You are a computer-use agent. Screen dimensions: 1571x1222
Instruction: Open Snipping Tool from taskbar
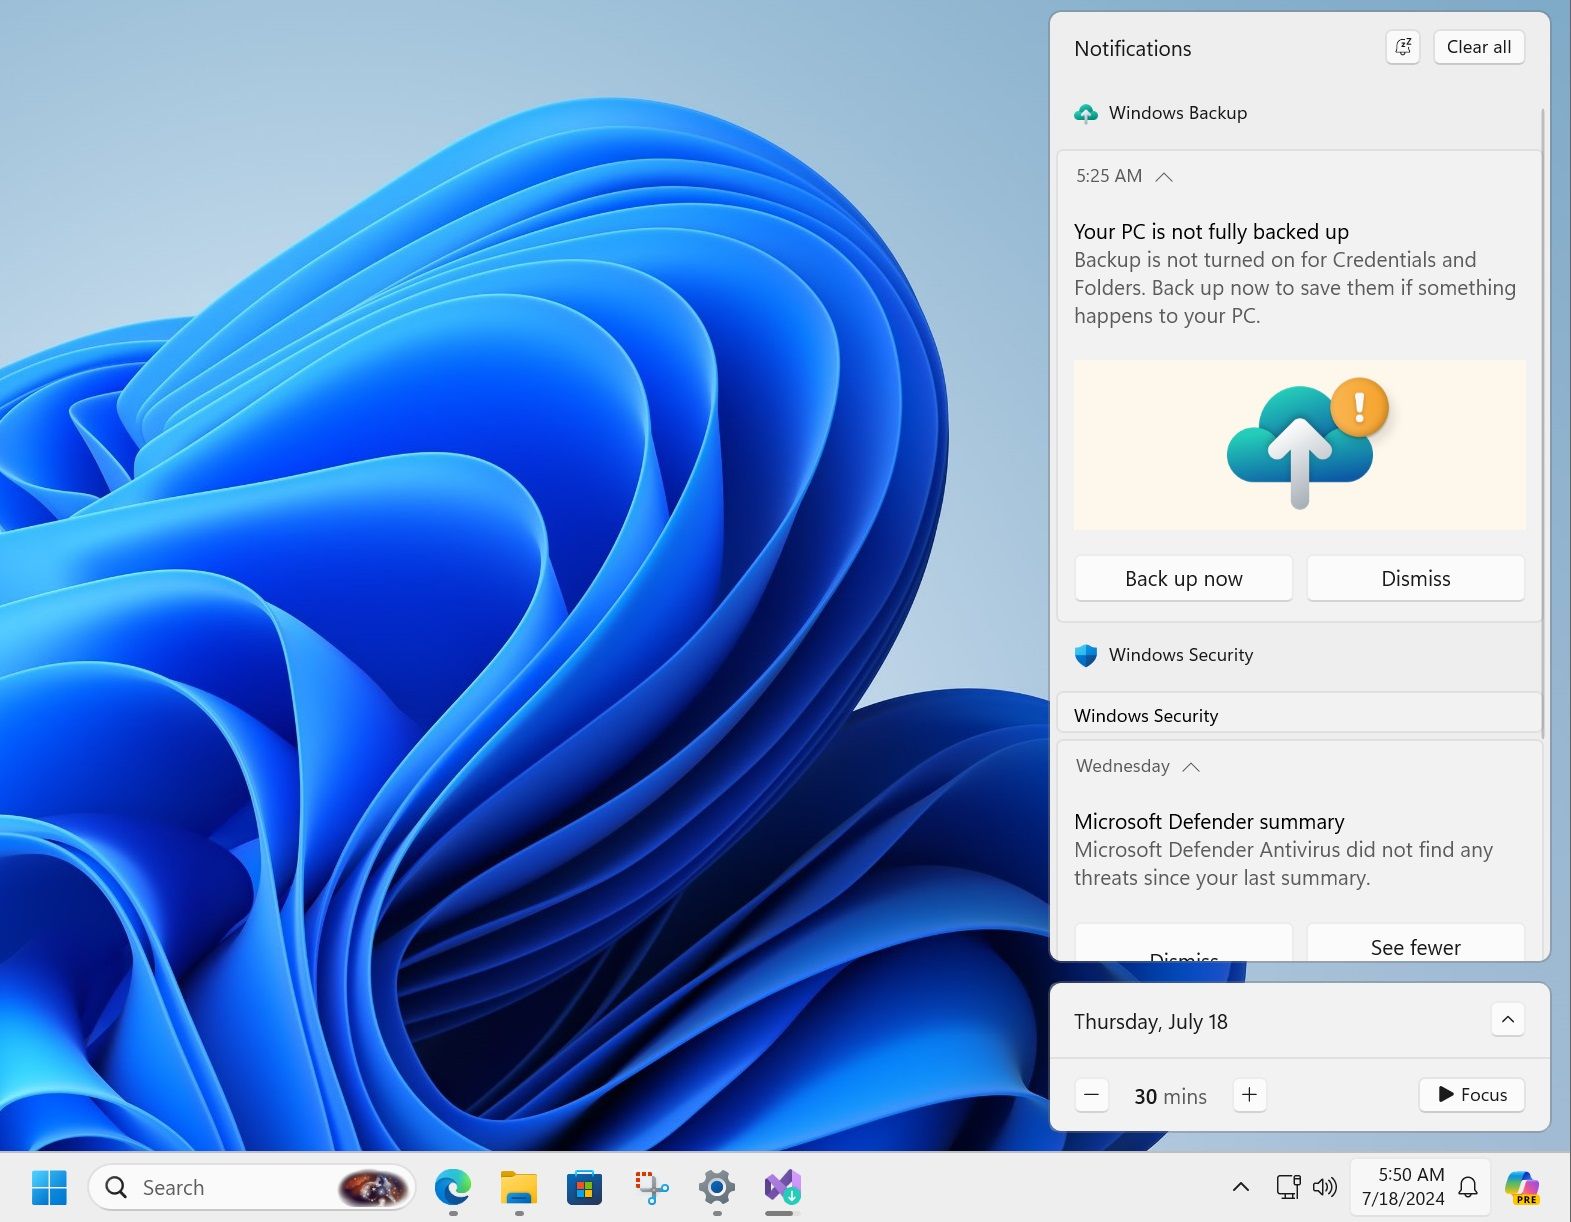coord(651,1187)
